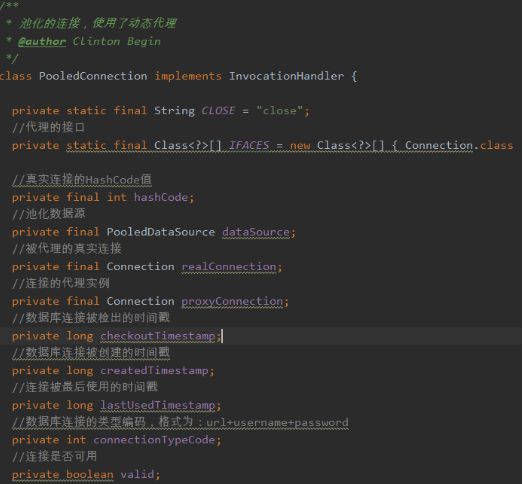Click the @author Javadoc tag
Viewport: 523px width, 484px height.
[x=42, y=42]
